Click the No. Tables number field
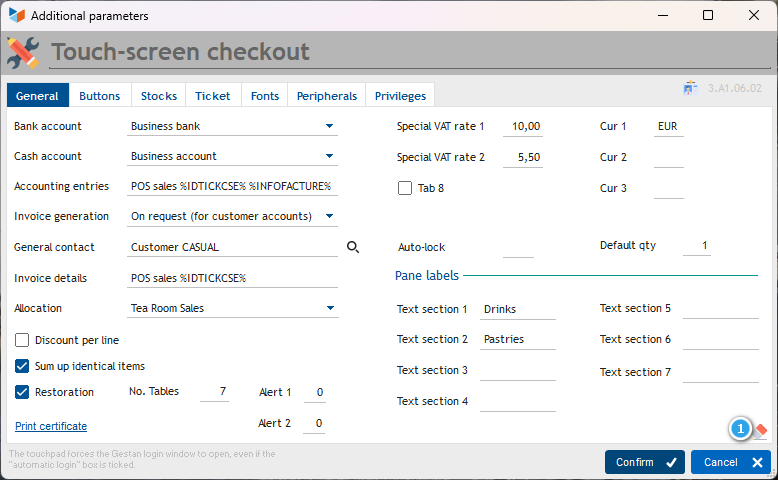Screen dimensions: 778x480 point(214,392)
